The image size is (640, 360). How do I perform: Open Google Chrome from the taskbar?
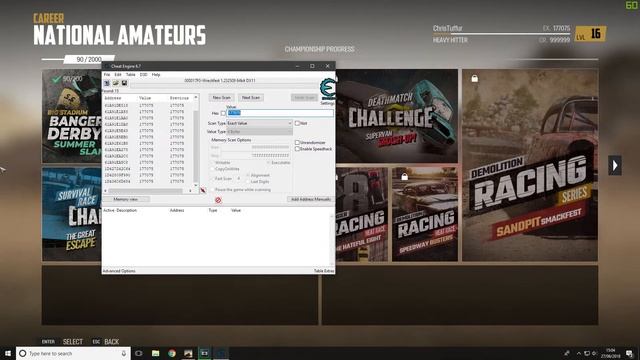(x=172, y=353)
